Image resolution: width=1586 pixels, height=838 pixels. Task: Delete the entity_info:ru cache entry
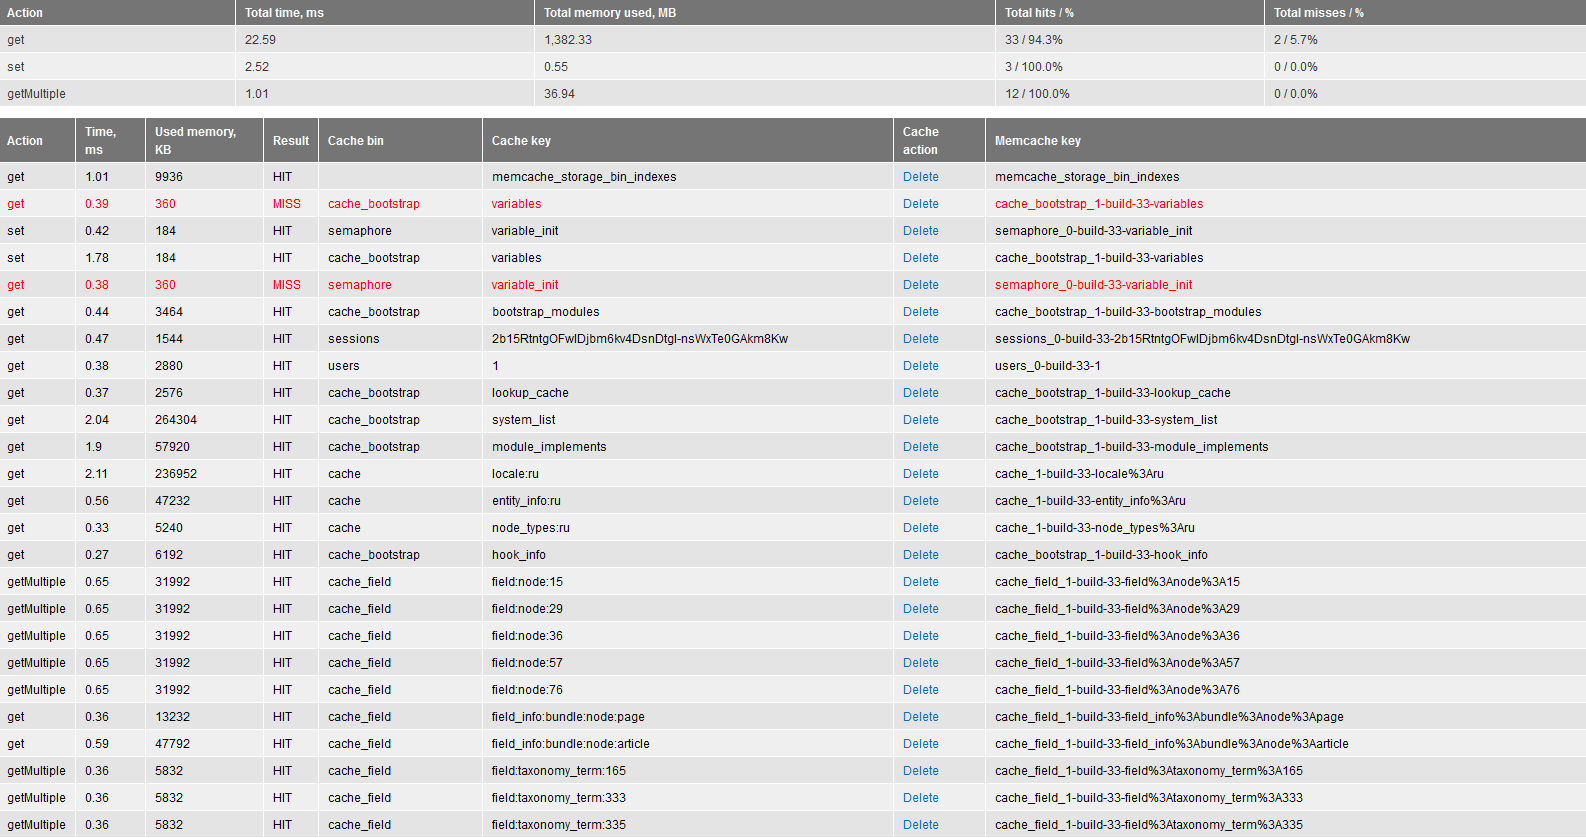pyautogui.click(x=920, y=501)
